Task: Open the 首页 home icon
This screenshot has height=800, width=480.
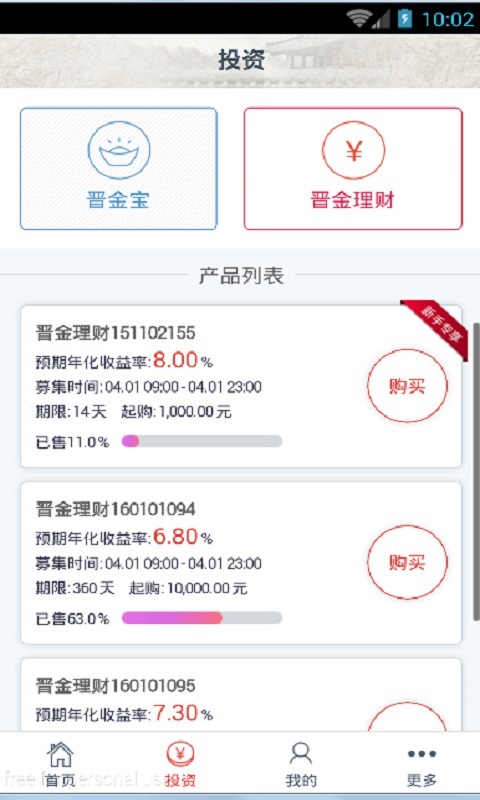Action: pos(60,754)
